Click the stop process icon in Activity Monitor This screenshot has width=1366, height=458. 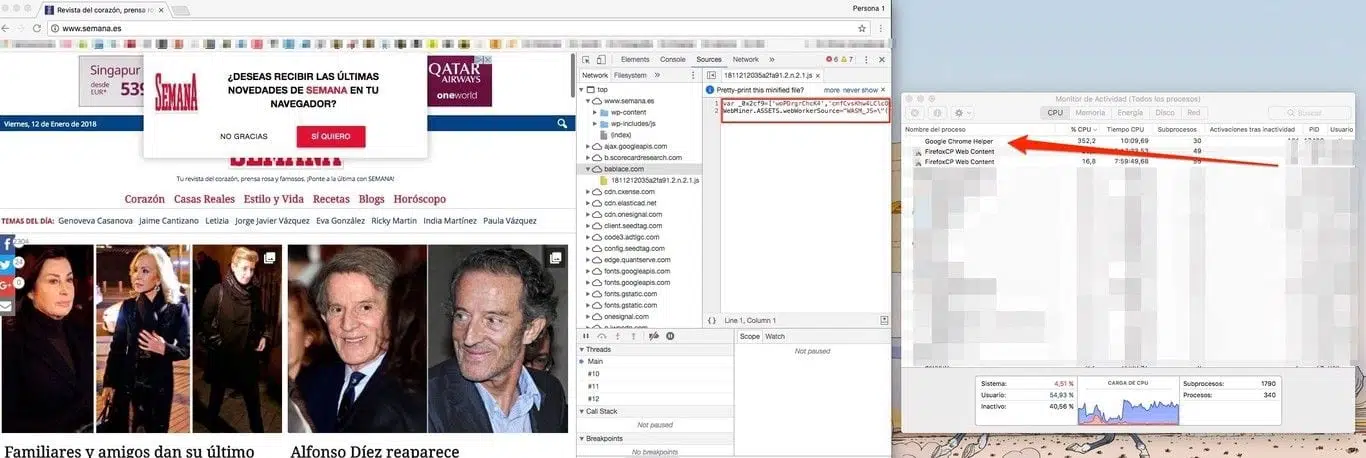tap(917, 113)
